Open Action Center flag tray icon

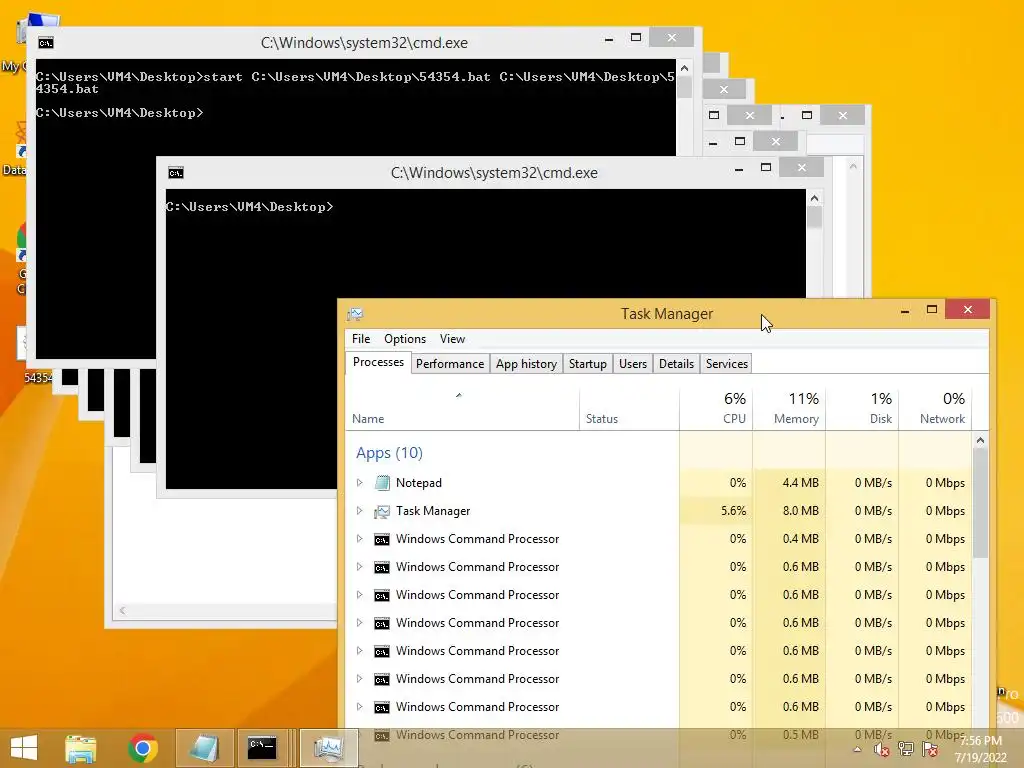(931, 750)
